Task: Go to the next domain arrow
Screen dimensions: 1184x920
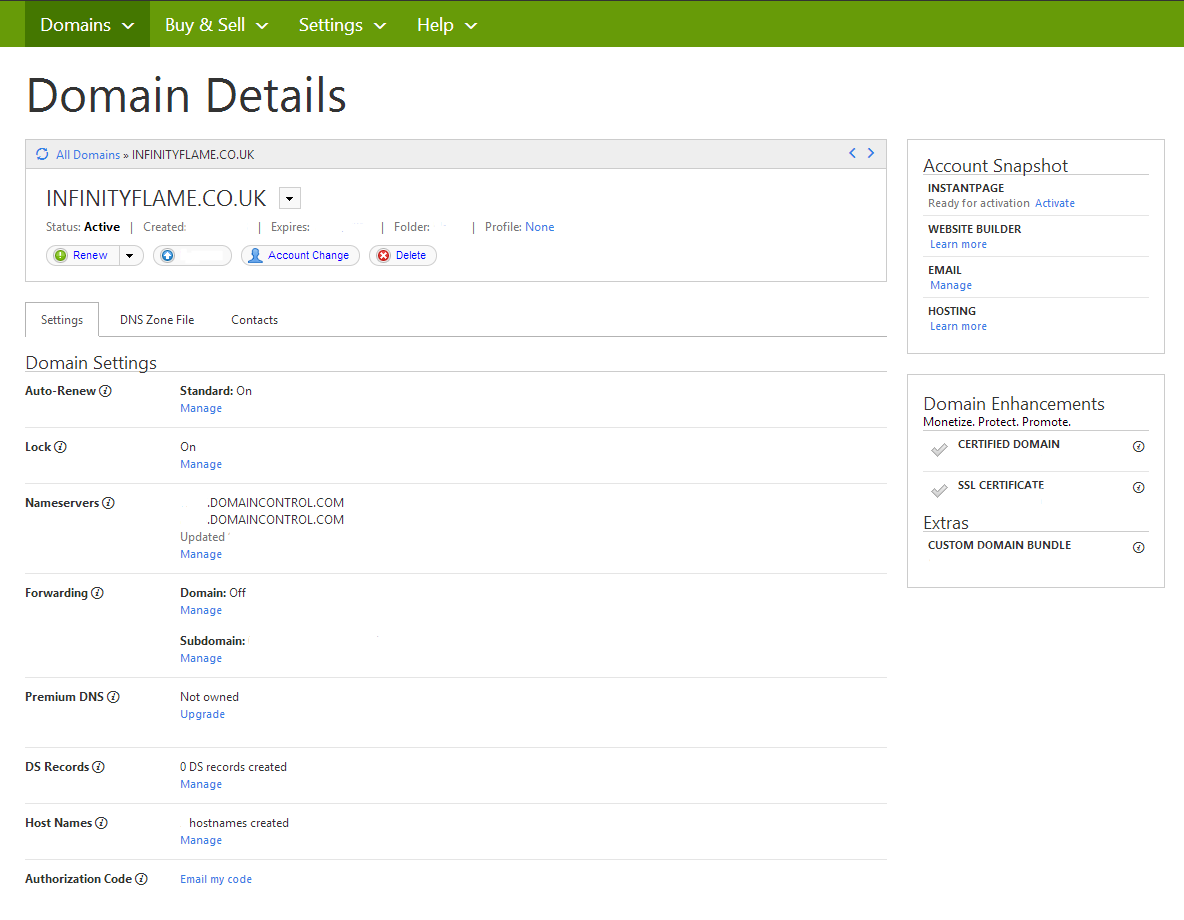Action: click(x=871, y=153)
